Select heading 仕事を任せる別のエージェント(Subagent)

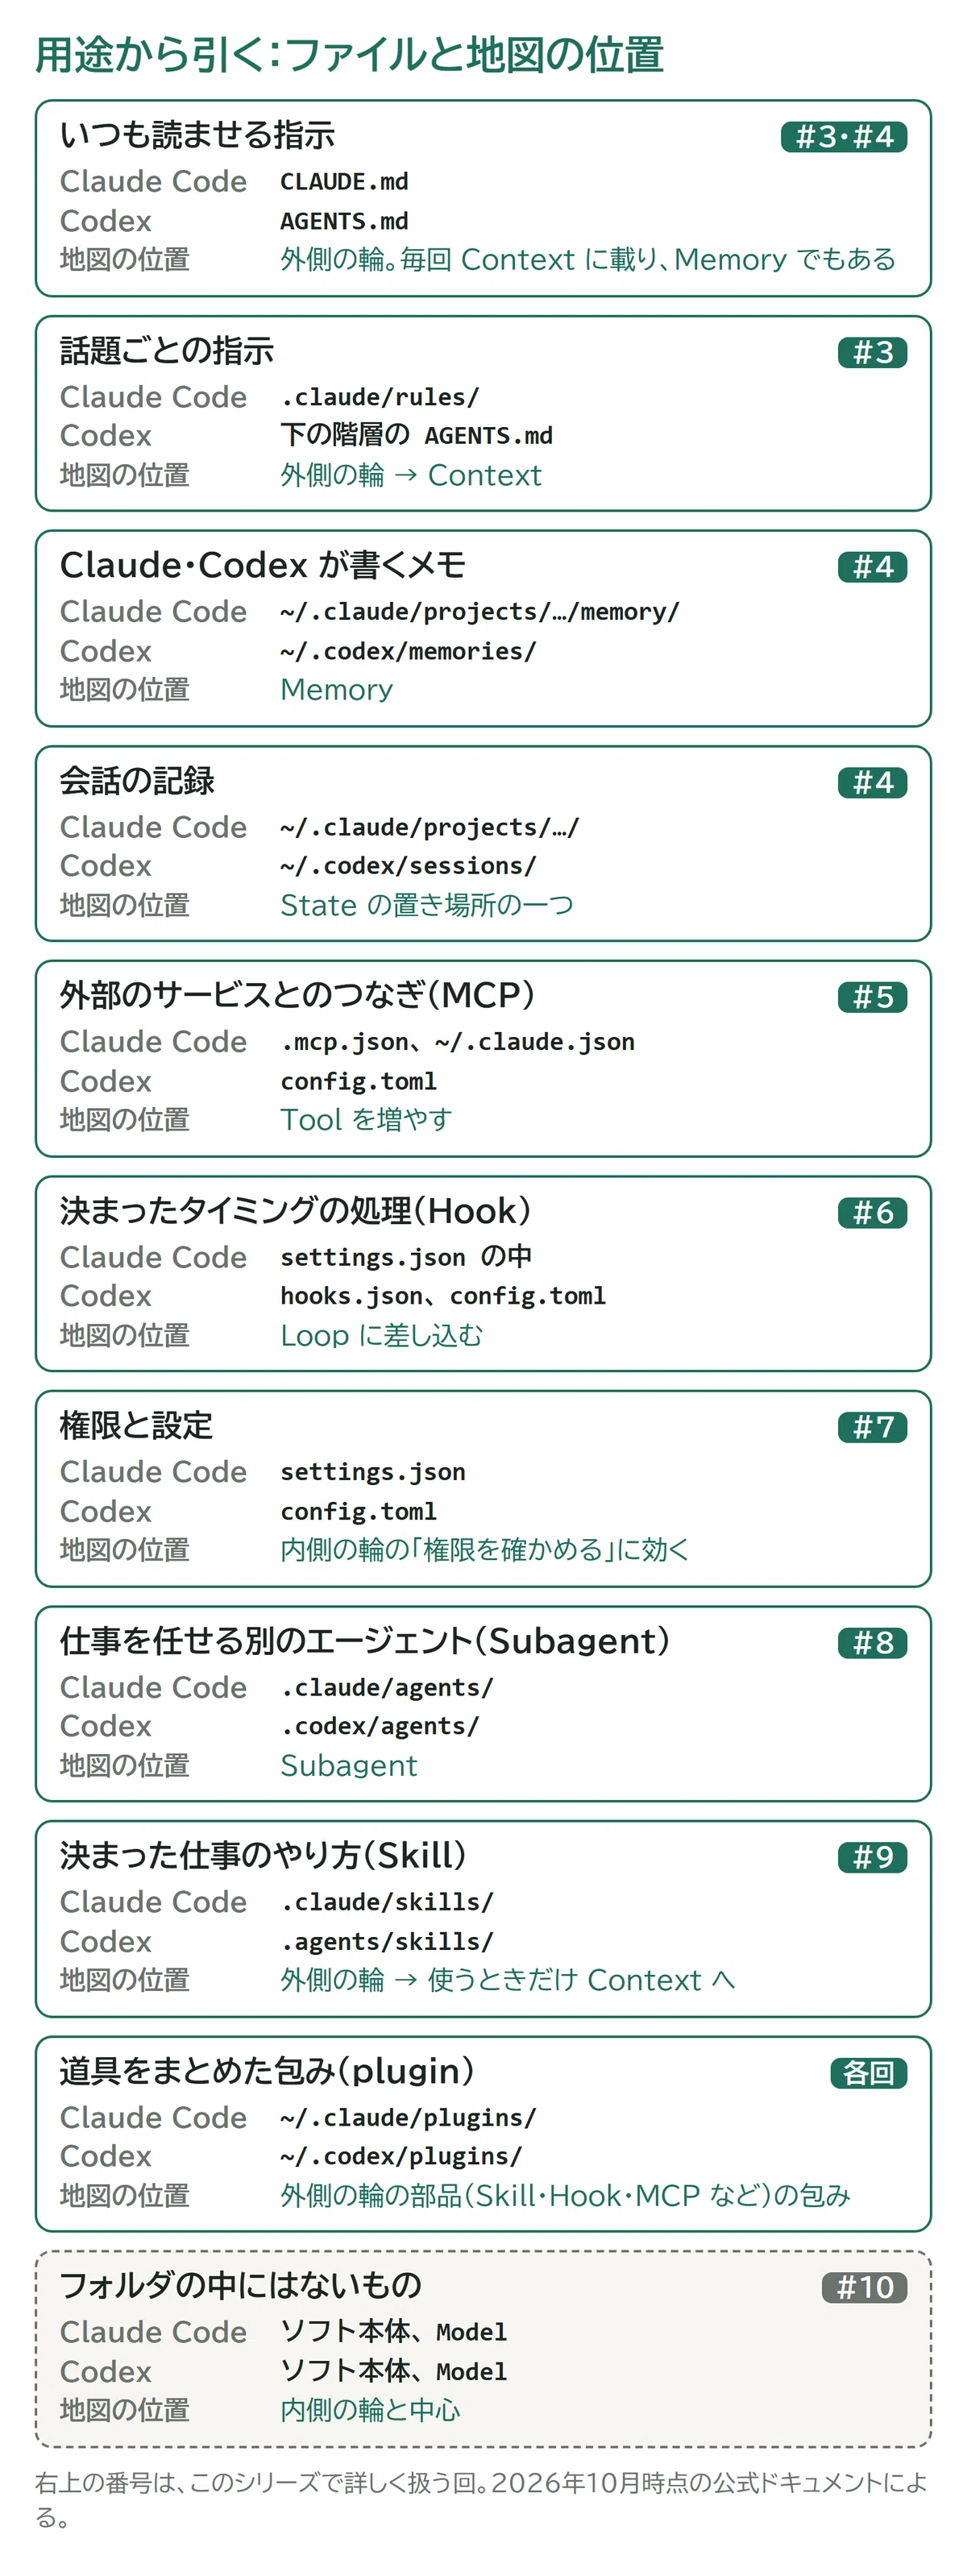pos(364,1641)
